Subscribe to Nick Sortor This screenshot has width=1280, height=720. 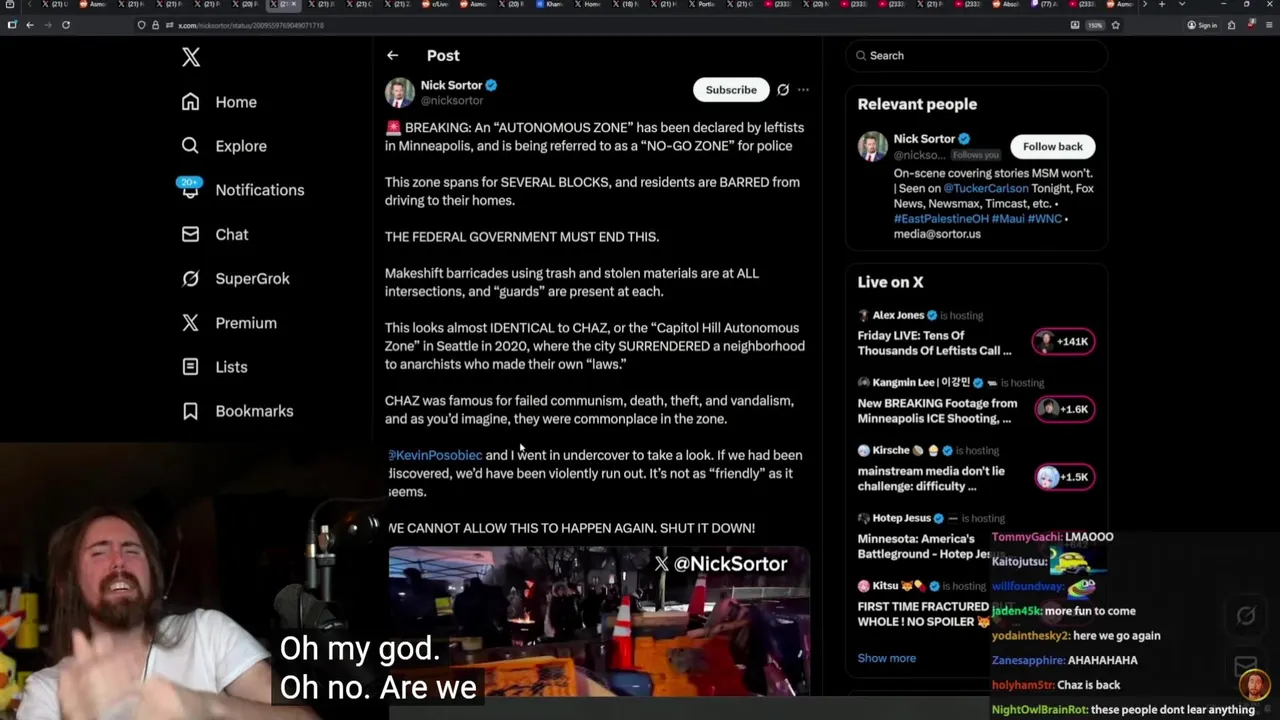(731, 90)
